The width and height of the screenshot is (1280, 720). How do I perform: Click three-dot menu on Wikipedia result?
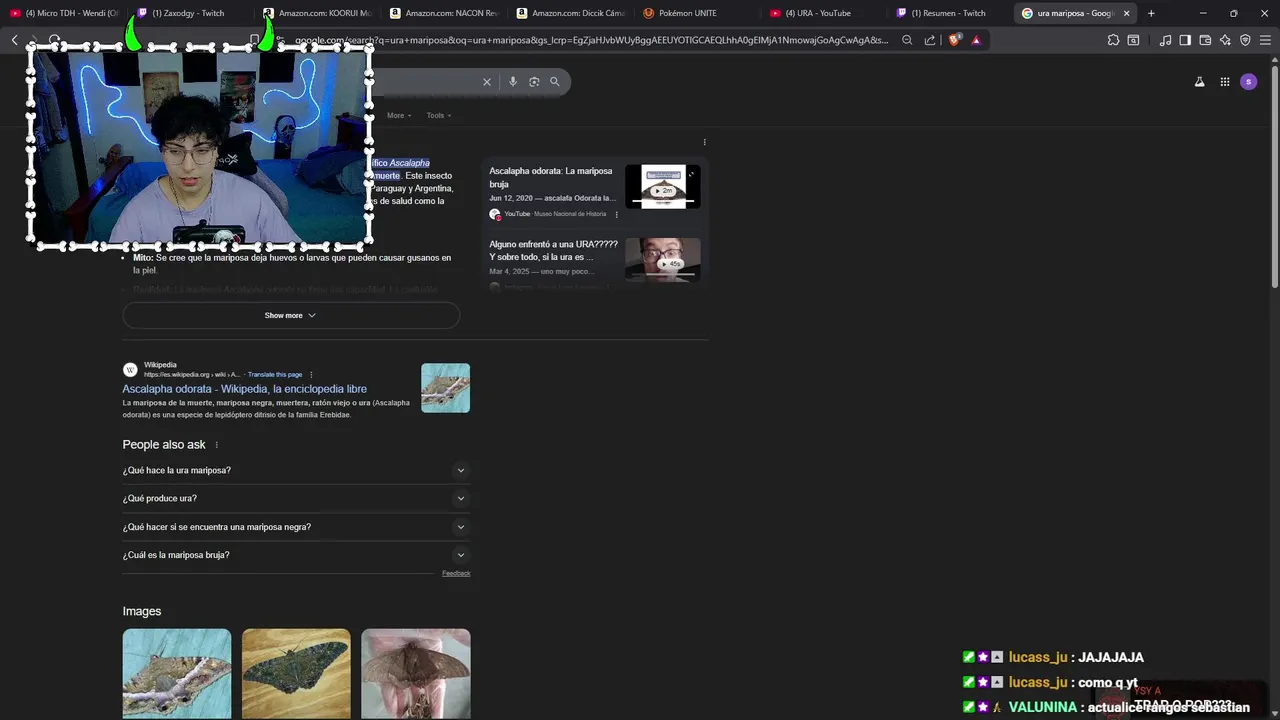point(311,375)
